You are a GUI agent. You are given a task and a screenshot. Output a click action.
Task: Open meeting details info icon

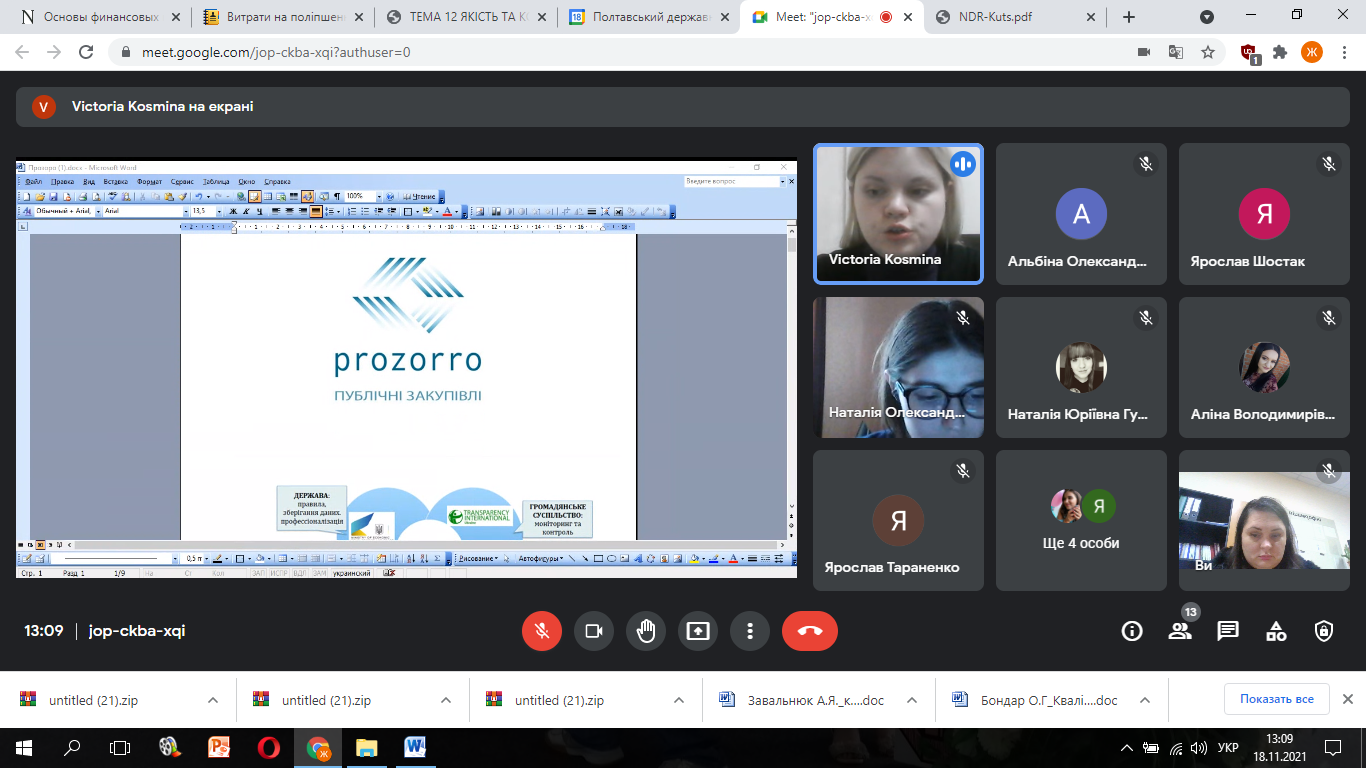click(1132, 631)
